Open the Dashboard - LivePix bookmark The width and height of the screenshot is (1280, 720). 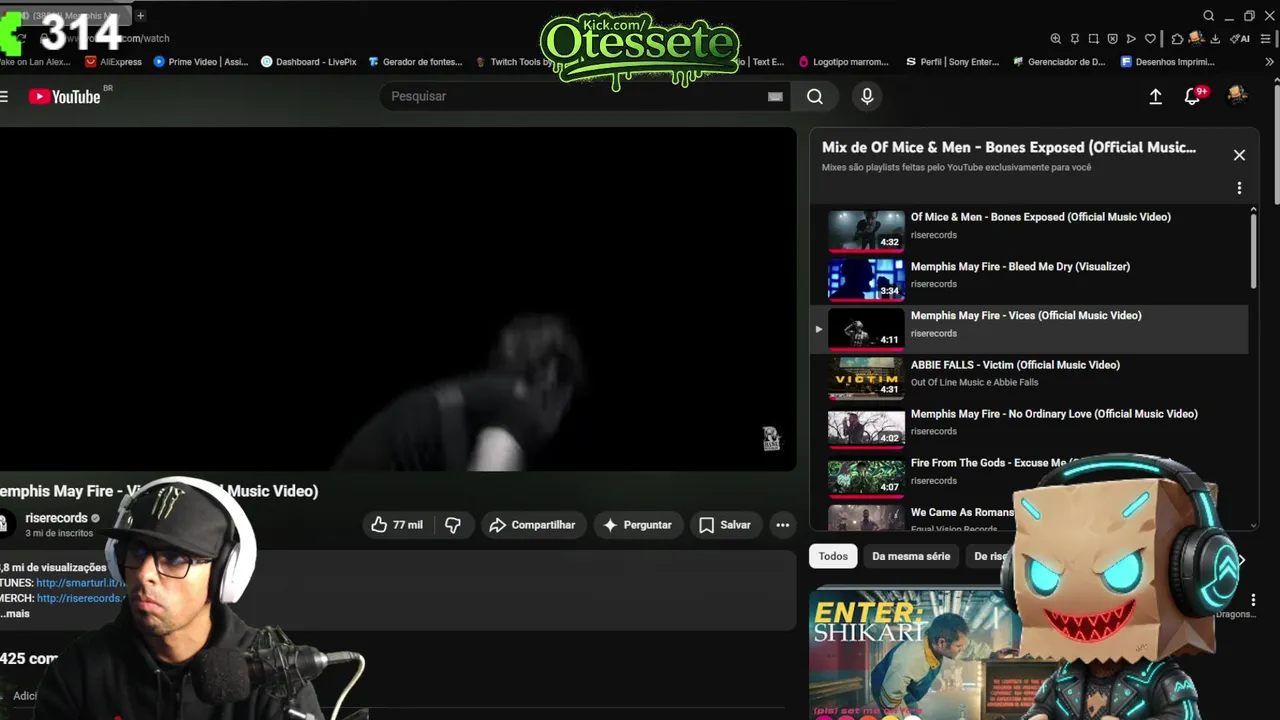[308, 62]
